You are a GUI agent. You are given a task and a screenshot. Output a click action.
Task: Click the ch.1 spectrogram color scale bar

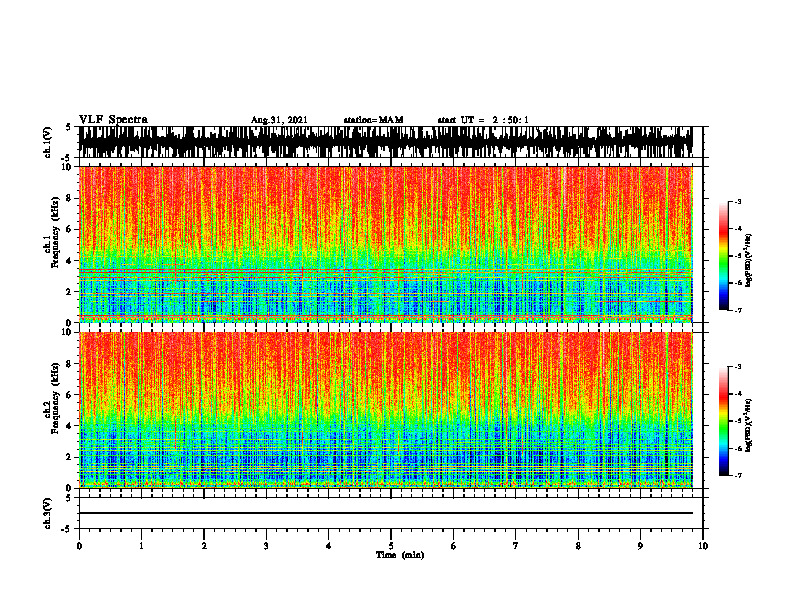(724, 256)
